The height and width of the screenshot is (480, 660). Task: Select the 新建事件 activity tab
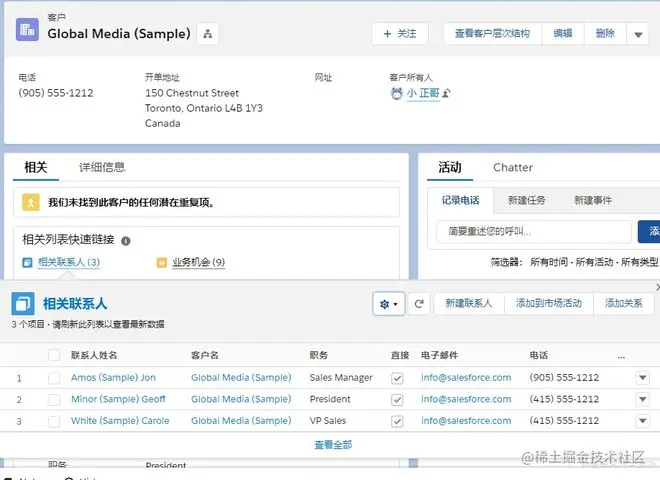click(593, 200)
